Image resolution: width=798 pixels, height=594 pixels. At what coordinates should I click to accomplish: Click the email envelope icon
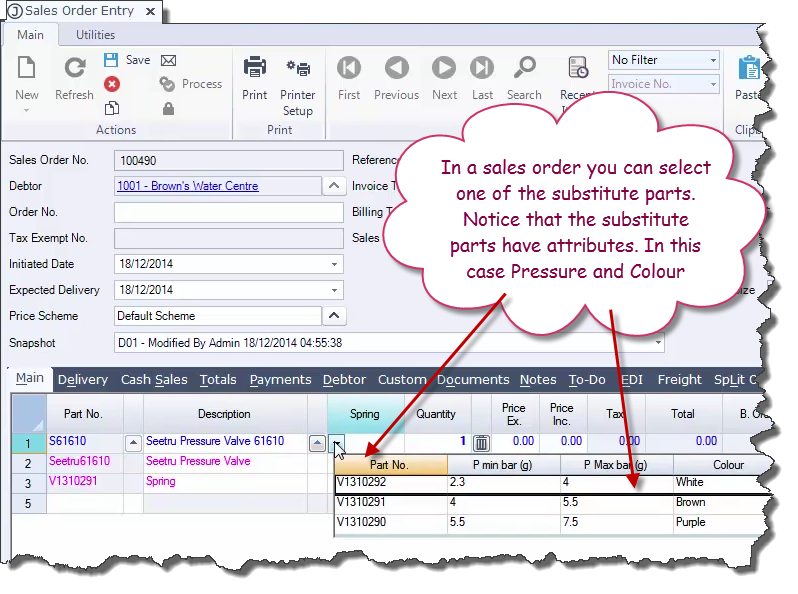[x=168, y=61]
